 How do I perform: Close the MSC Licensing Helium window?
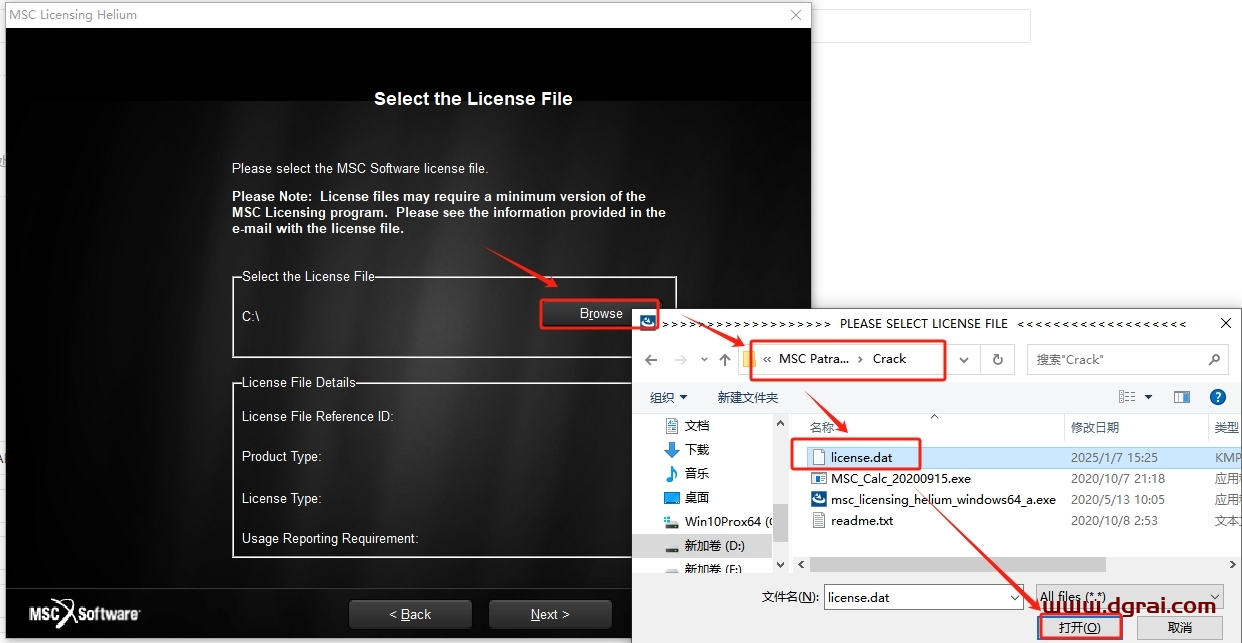click(x=796, y=15)
